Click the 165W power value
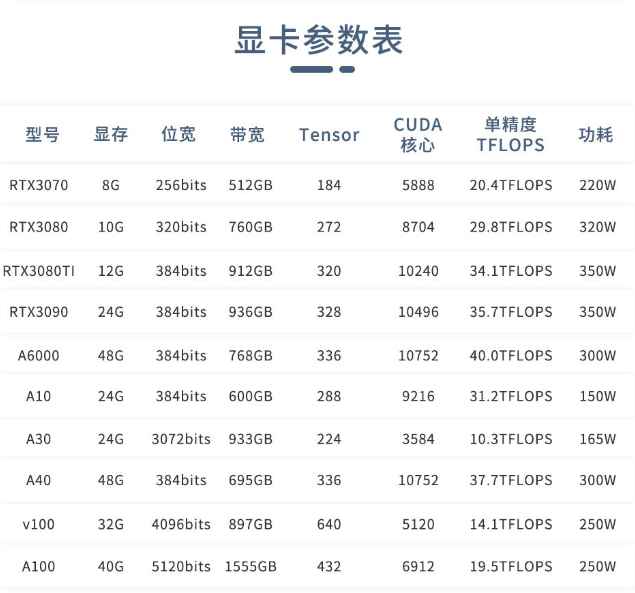635x593 pixels. coord(597,439)
